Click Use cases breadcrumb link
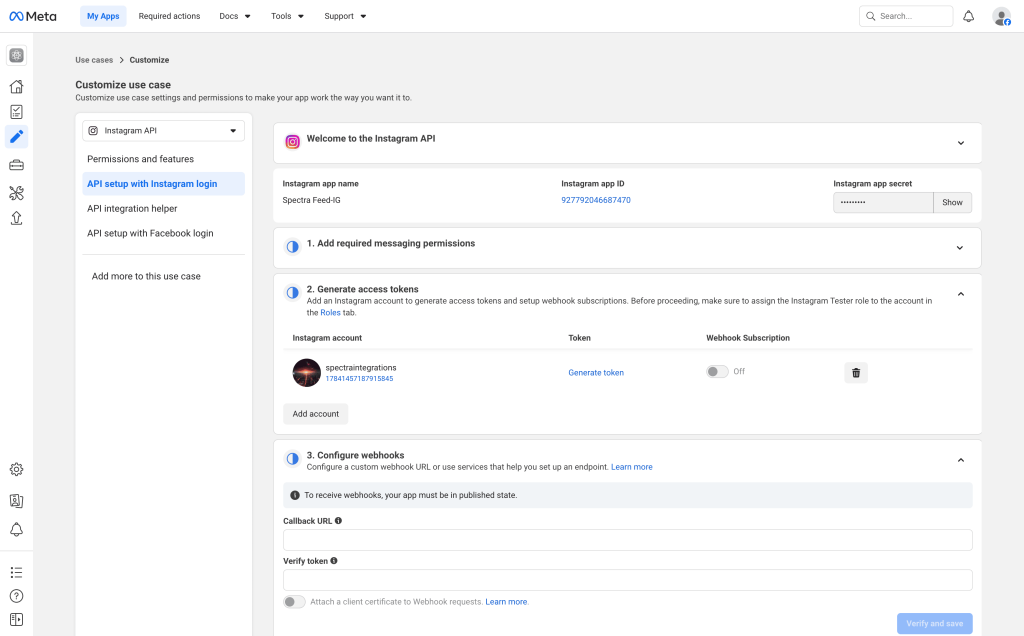This screenshot has width=1024, height=636. tap(94, 60)
